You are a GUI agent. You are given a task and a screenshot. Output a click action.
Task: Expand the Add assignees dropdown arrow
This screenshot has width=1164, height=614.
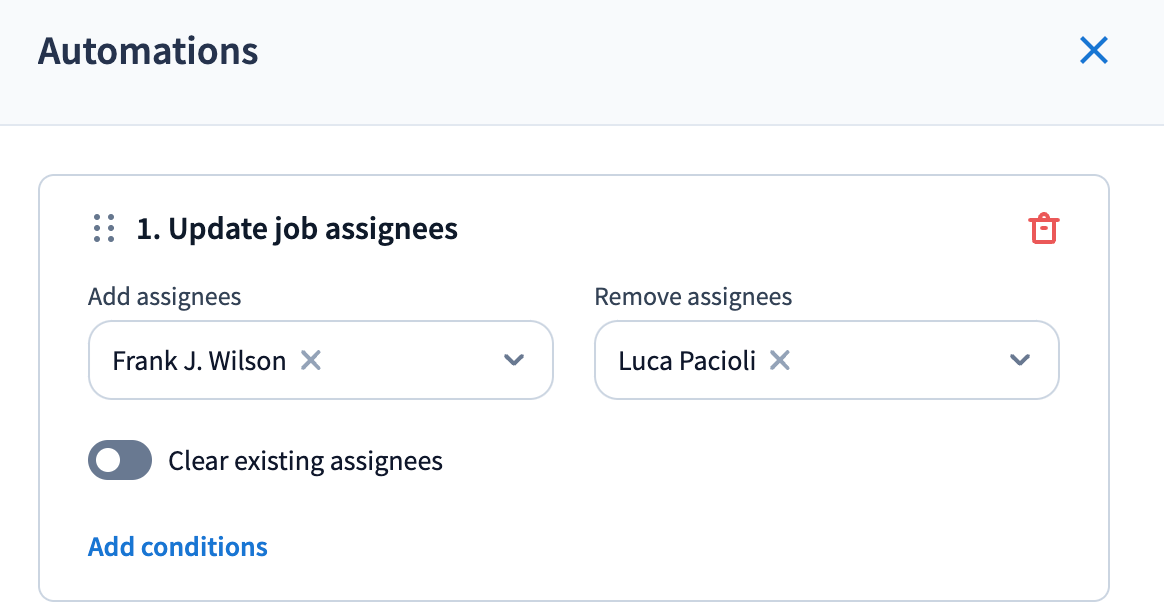tap(514, 360)
